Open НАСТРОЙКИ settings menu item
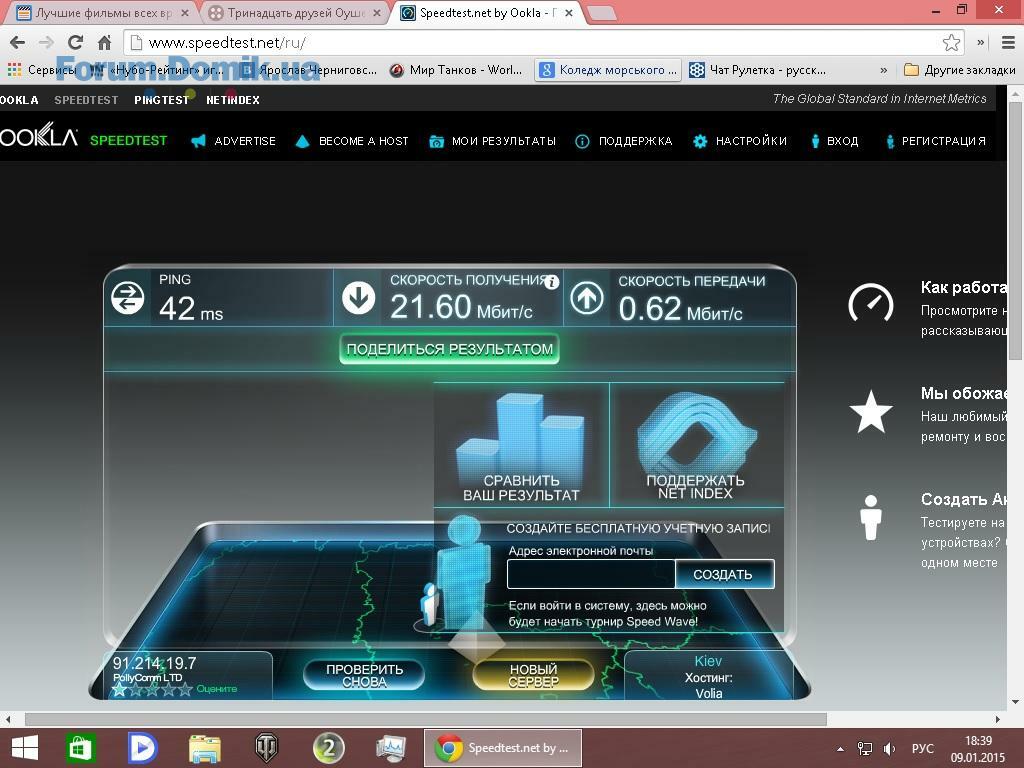The height and width of the screenshot is (768, 1024). [x=740, y=141]
